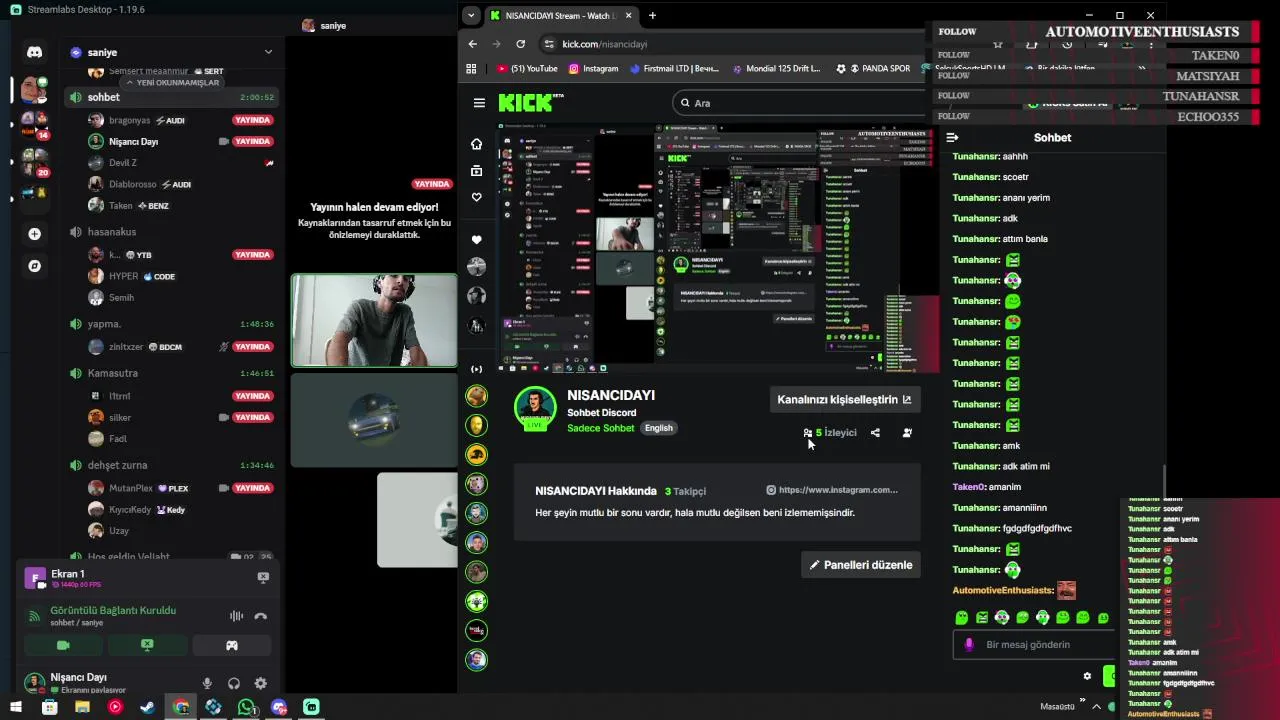Viewport: 1280px width, 720px height.
Task: Open the car avatar participant tile
Action: click(374, 420)
